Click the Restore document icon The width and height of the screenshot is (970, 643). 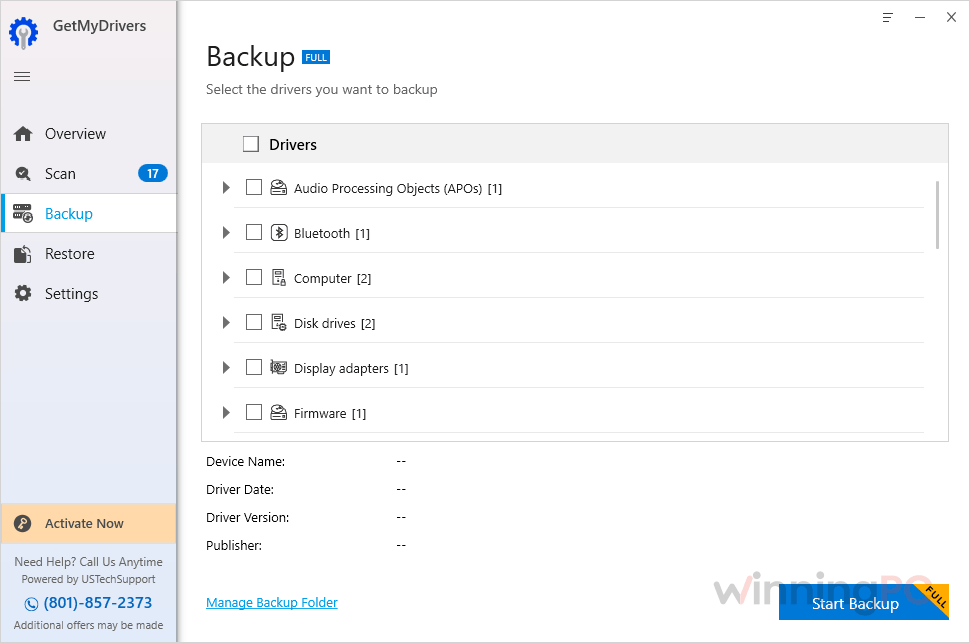[23, 254]
